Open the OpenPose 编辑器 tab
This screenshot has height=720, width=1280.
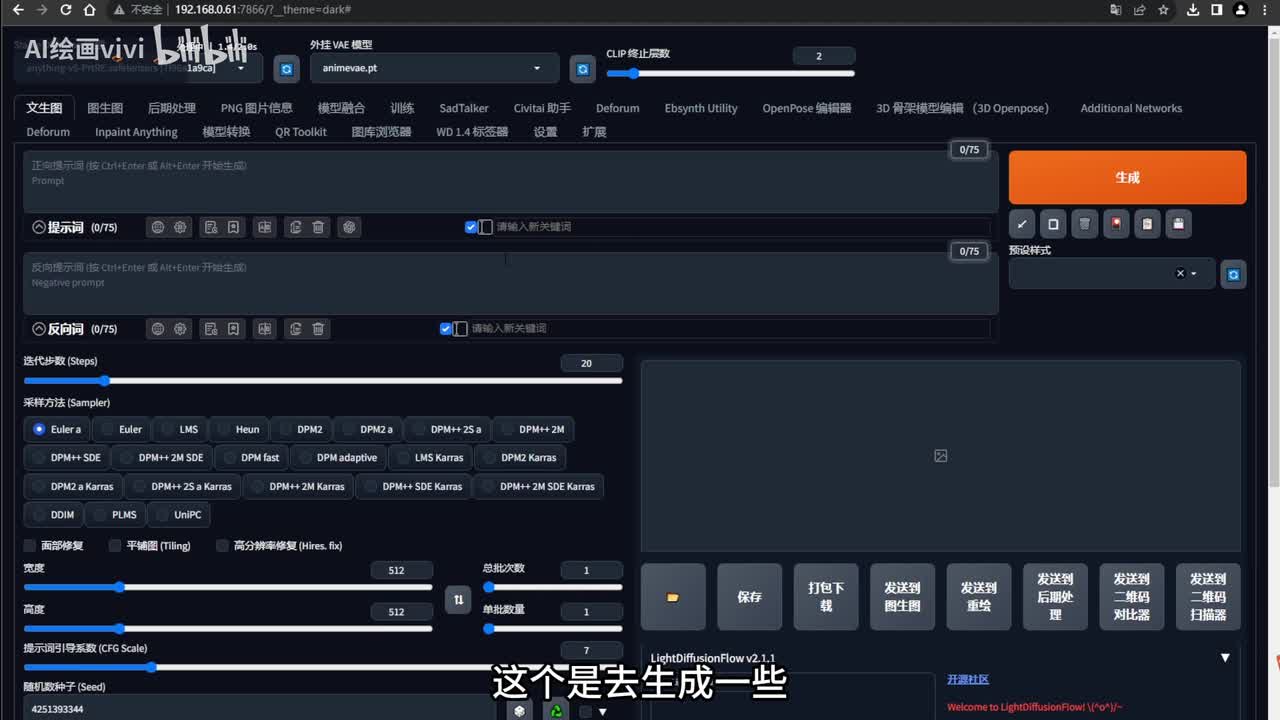point(806,108)
